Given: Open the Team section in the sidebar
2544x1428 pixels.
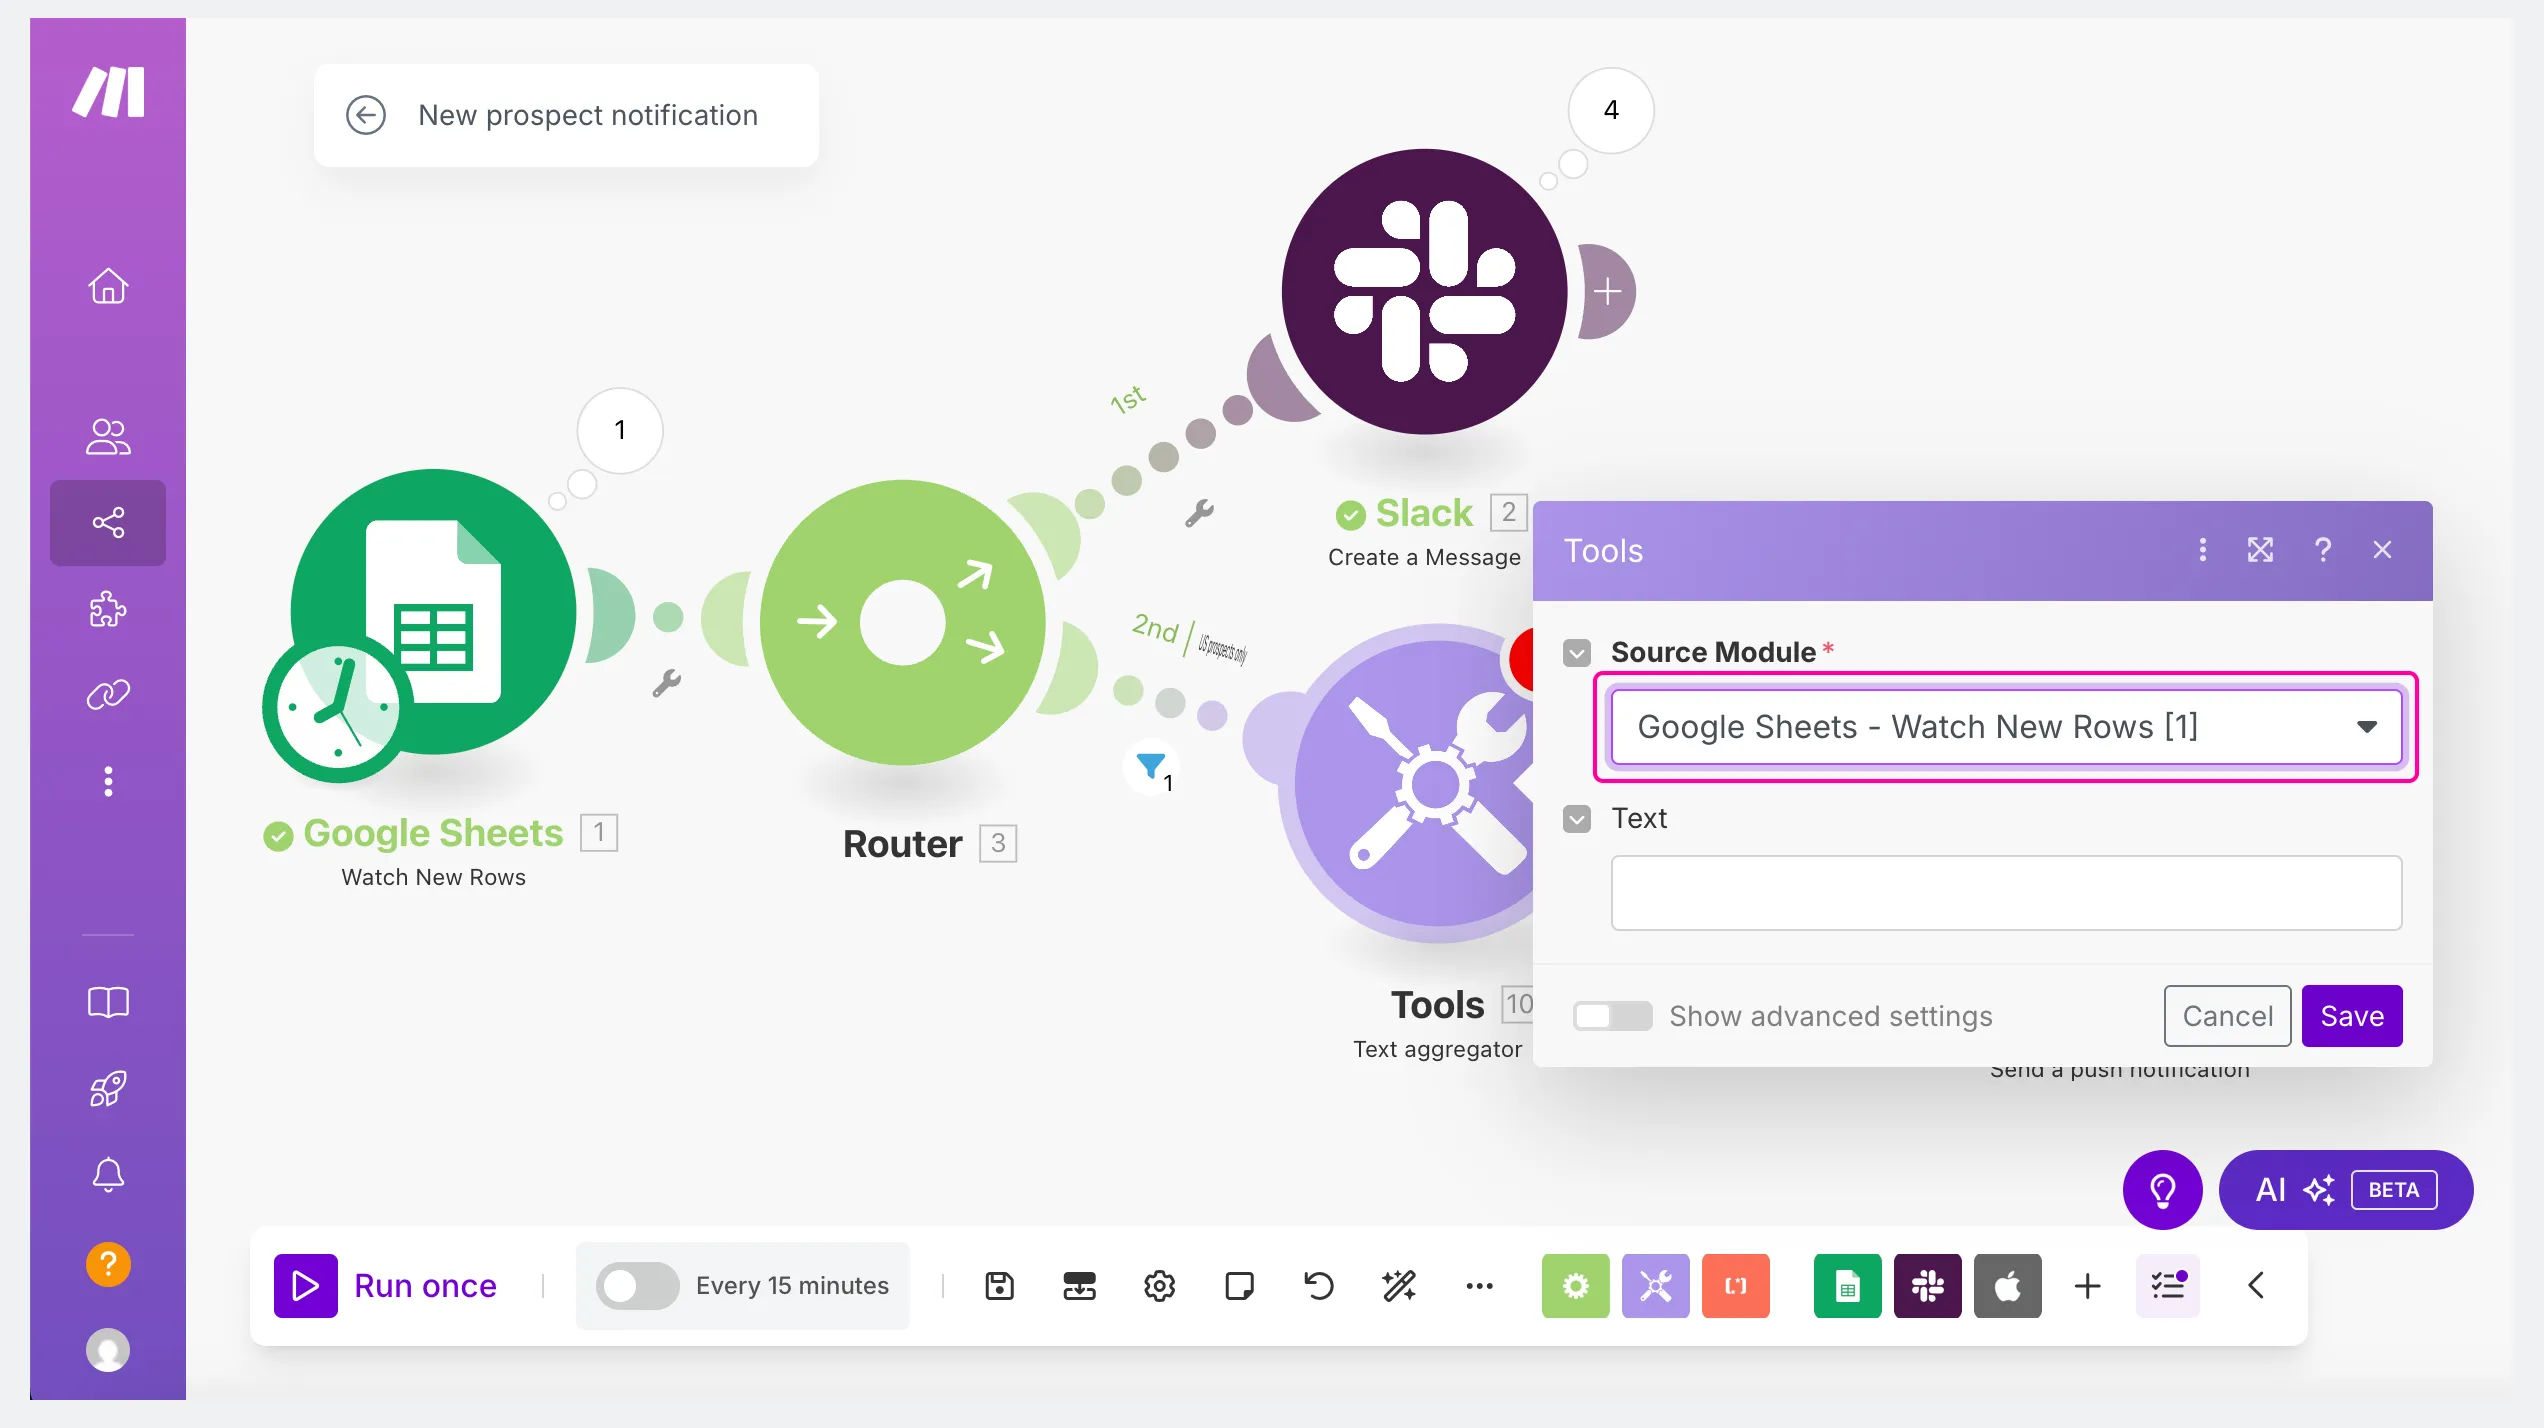Looking at the screenshot, I should [108, 437].
